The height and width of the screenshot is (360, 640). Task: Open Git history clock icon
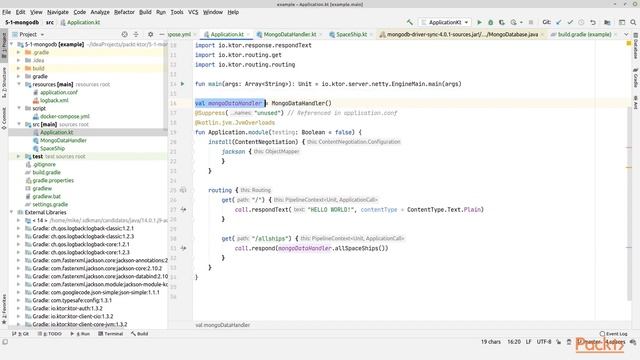click(x=581, y=22)
